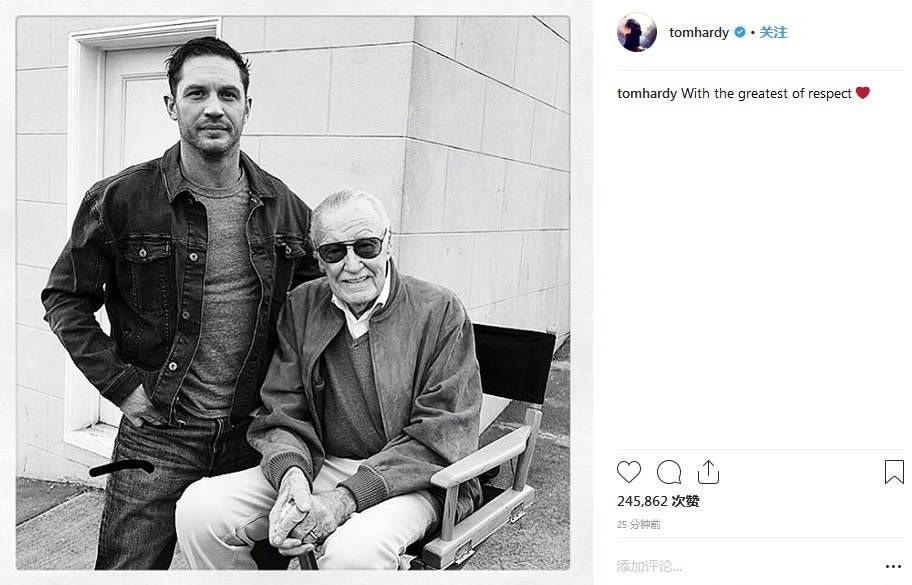This screenshot has height=585, width=912.
Task: Open the 25 分钟前 timestamp link
Action: tap(638, 524)
